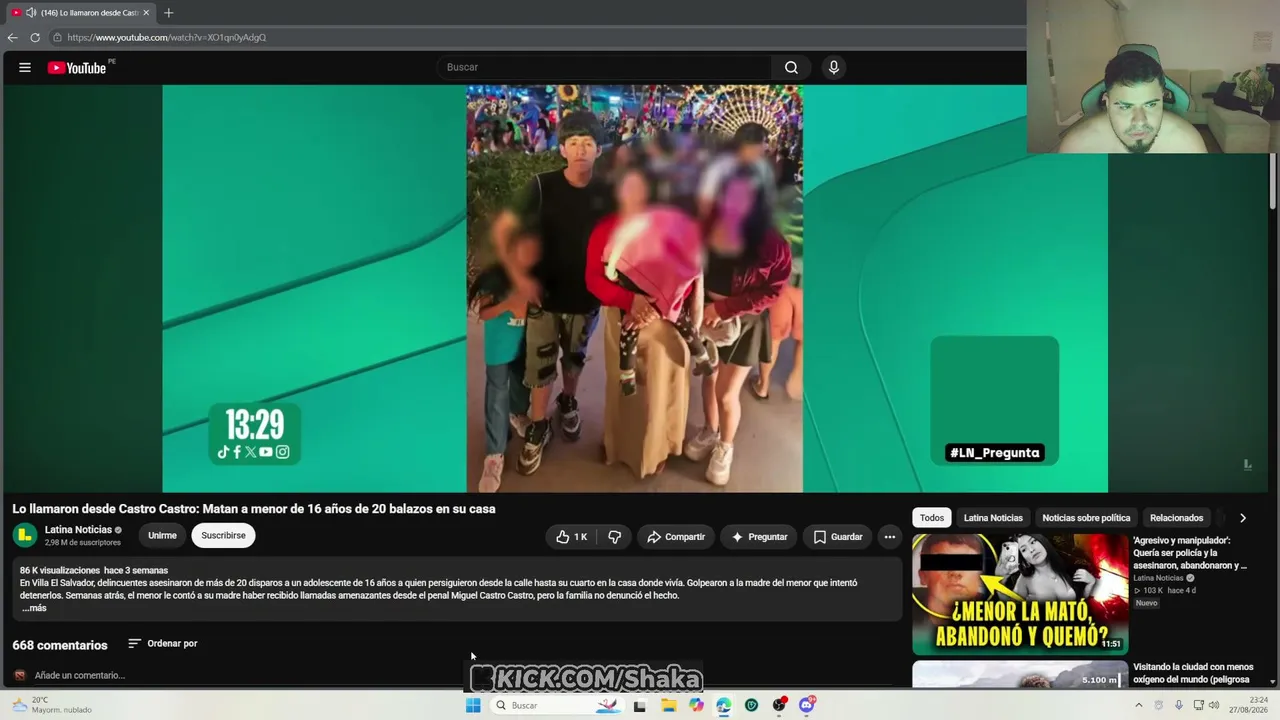Open Copilot from the taskbar
Image resolution: width=1280 pixels, height=720 pixels.
[x=696, y=705]
